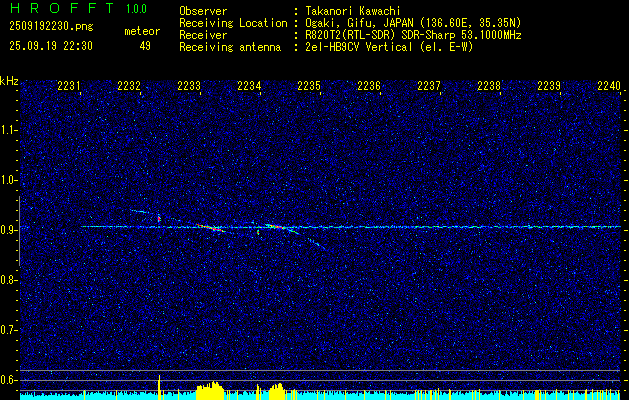The width and height of the screenshot is (629, 400).
Task: Click the kHz axis unit label
Action: 9,81
